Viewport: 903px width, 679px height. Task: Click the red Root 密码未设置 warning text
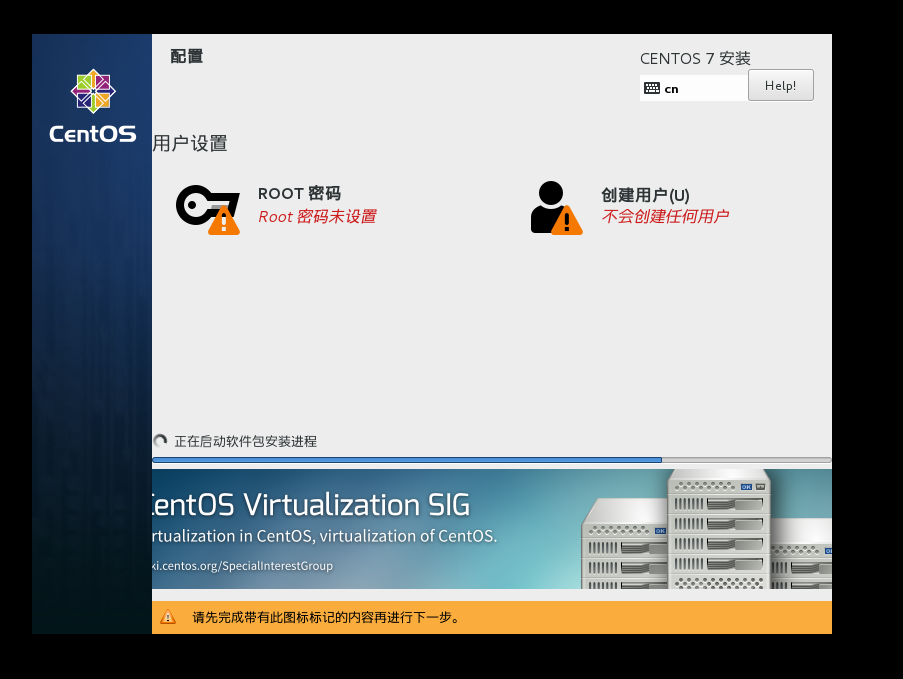click(318, 216)
